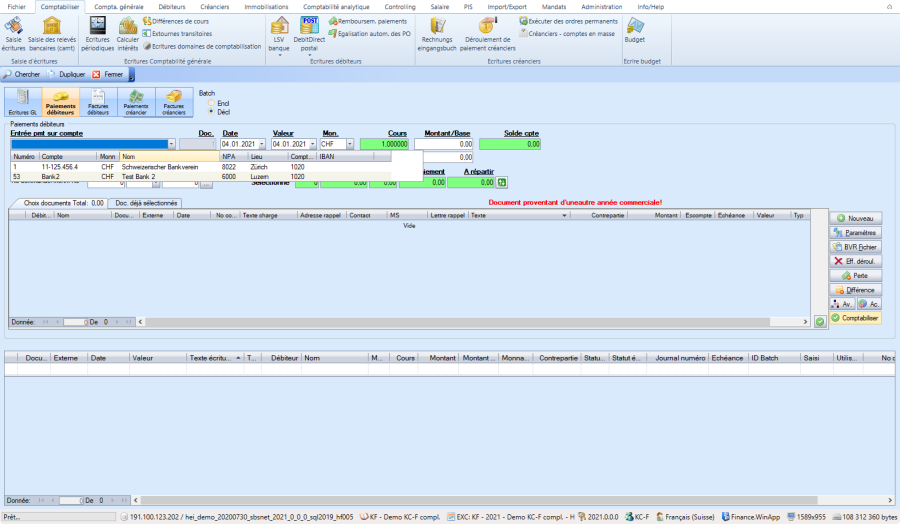Open Ecritures périodiques tool

click(98, 30)
